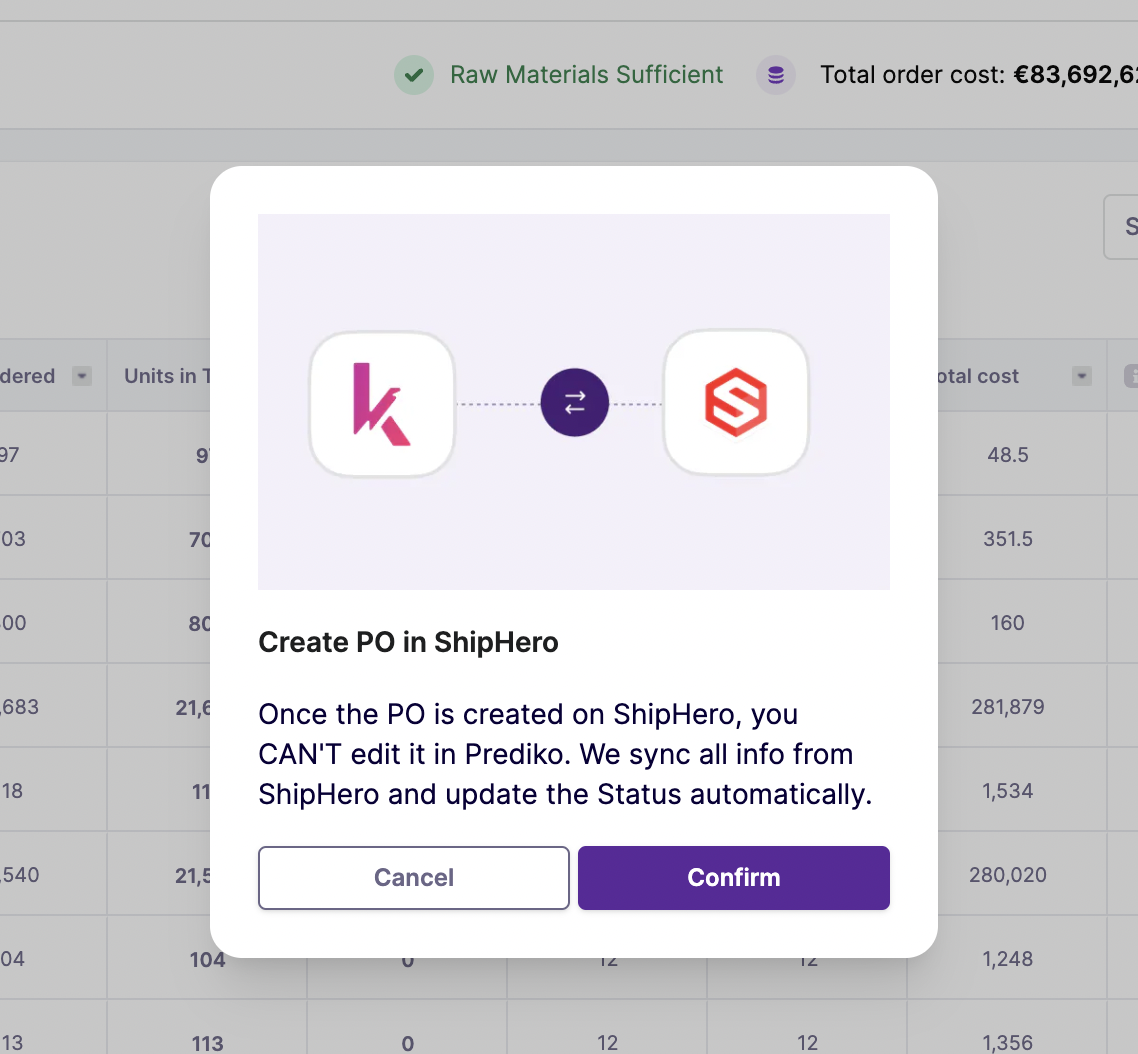The width and height of the screenshot is (1138, 1054).
Task: Click the purple coin stack cost icon
Action: [x=776, y=75]
